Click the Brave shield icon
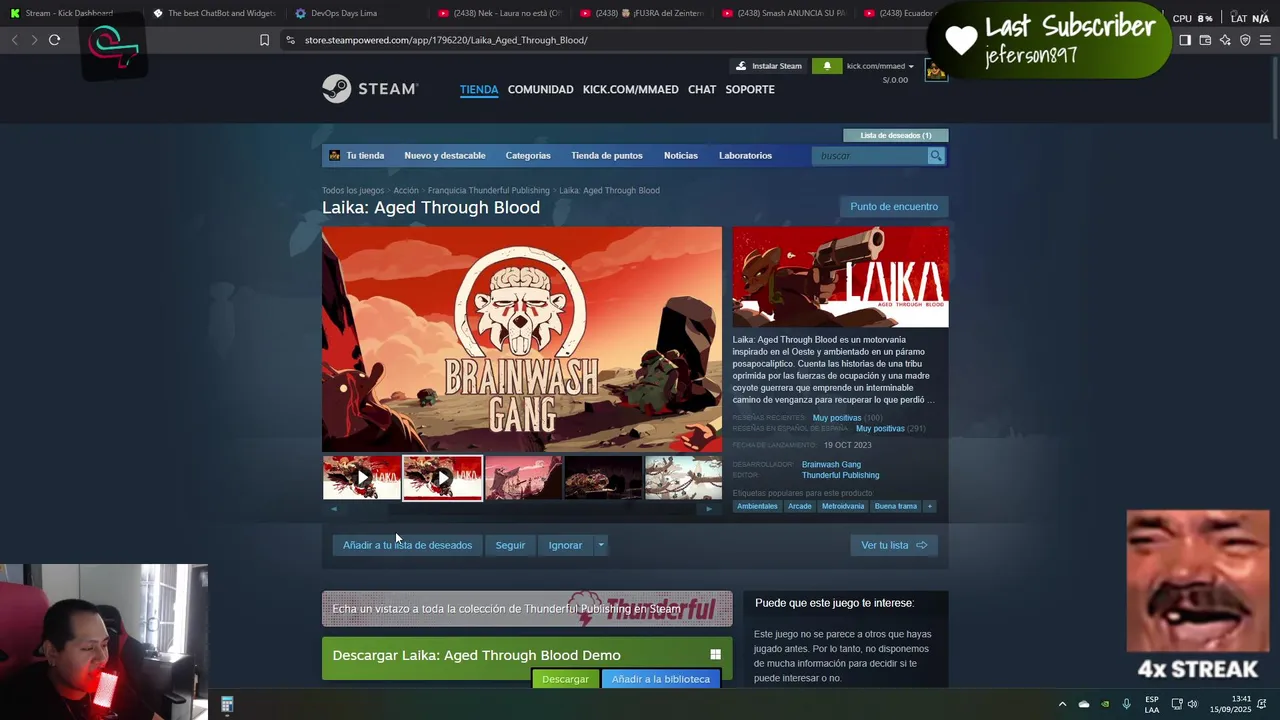The height and width of the screenshot is (720, 1280). click(1245, 40)
